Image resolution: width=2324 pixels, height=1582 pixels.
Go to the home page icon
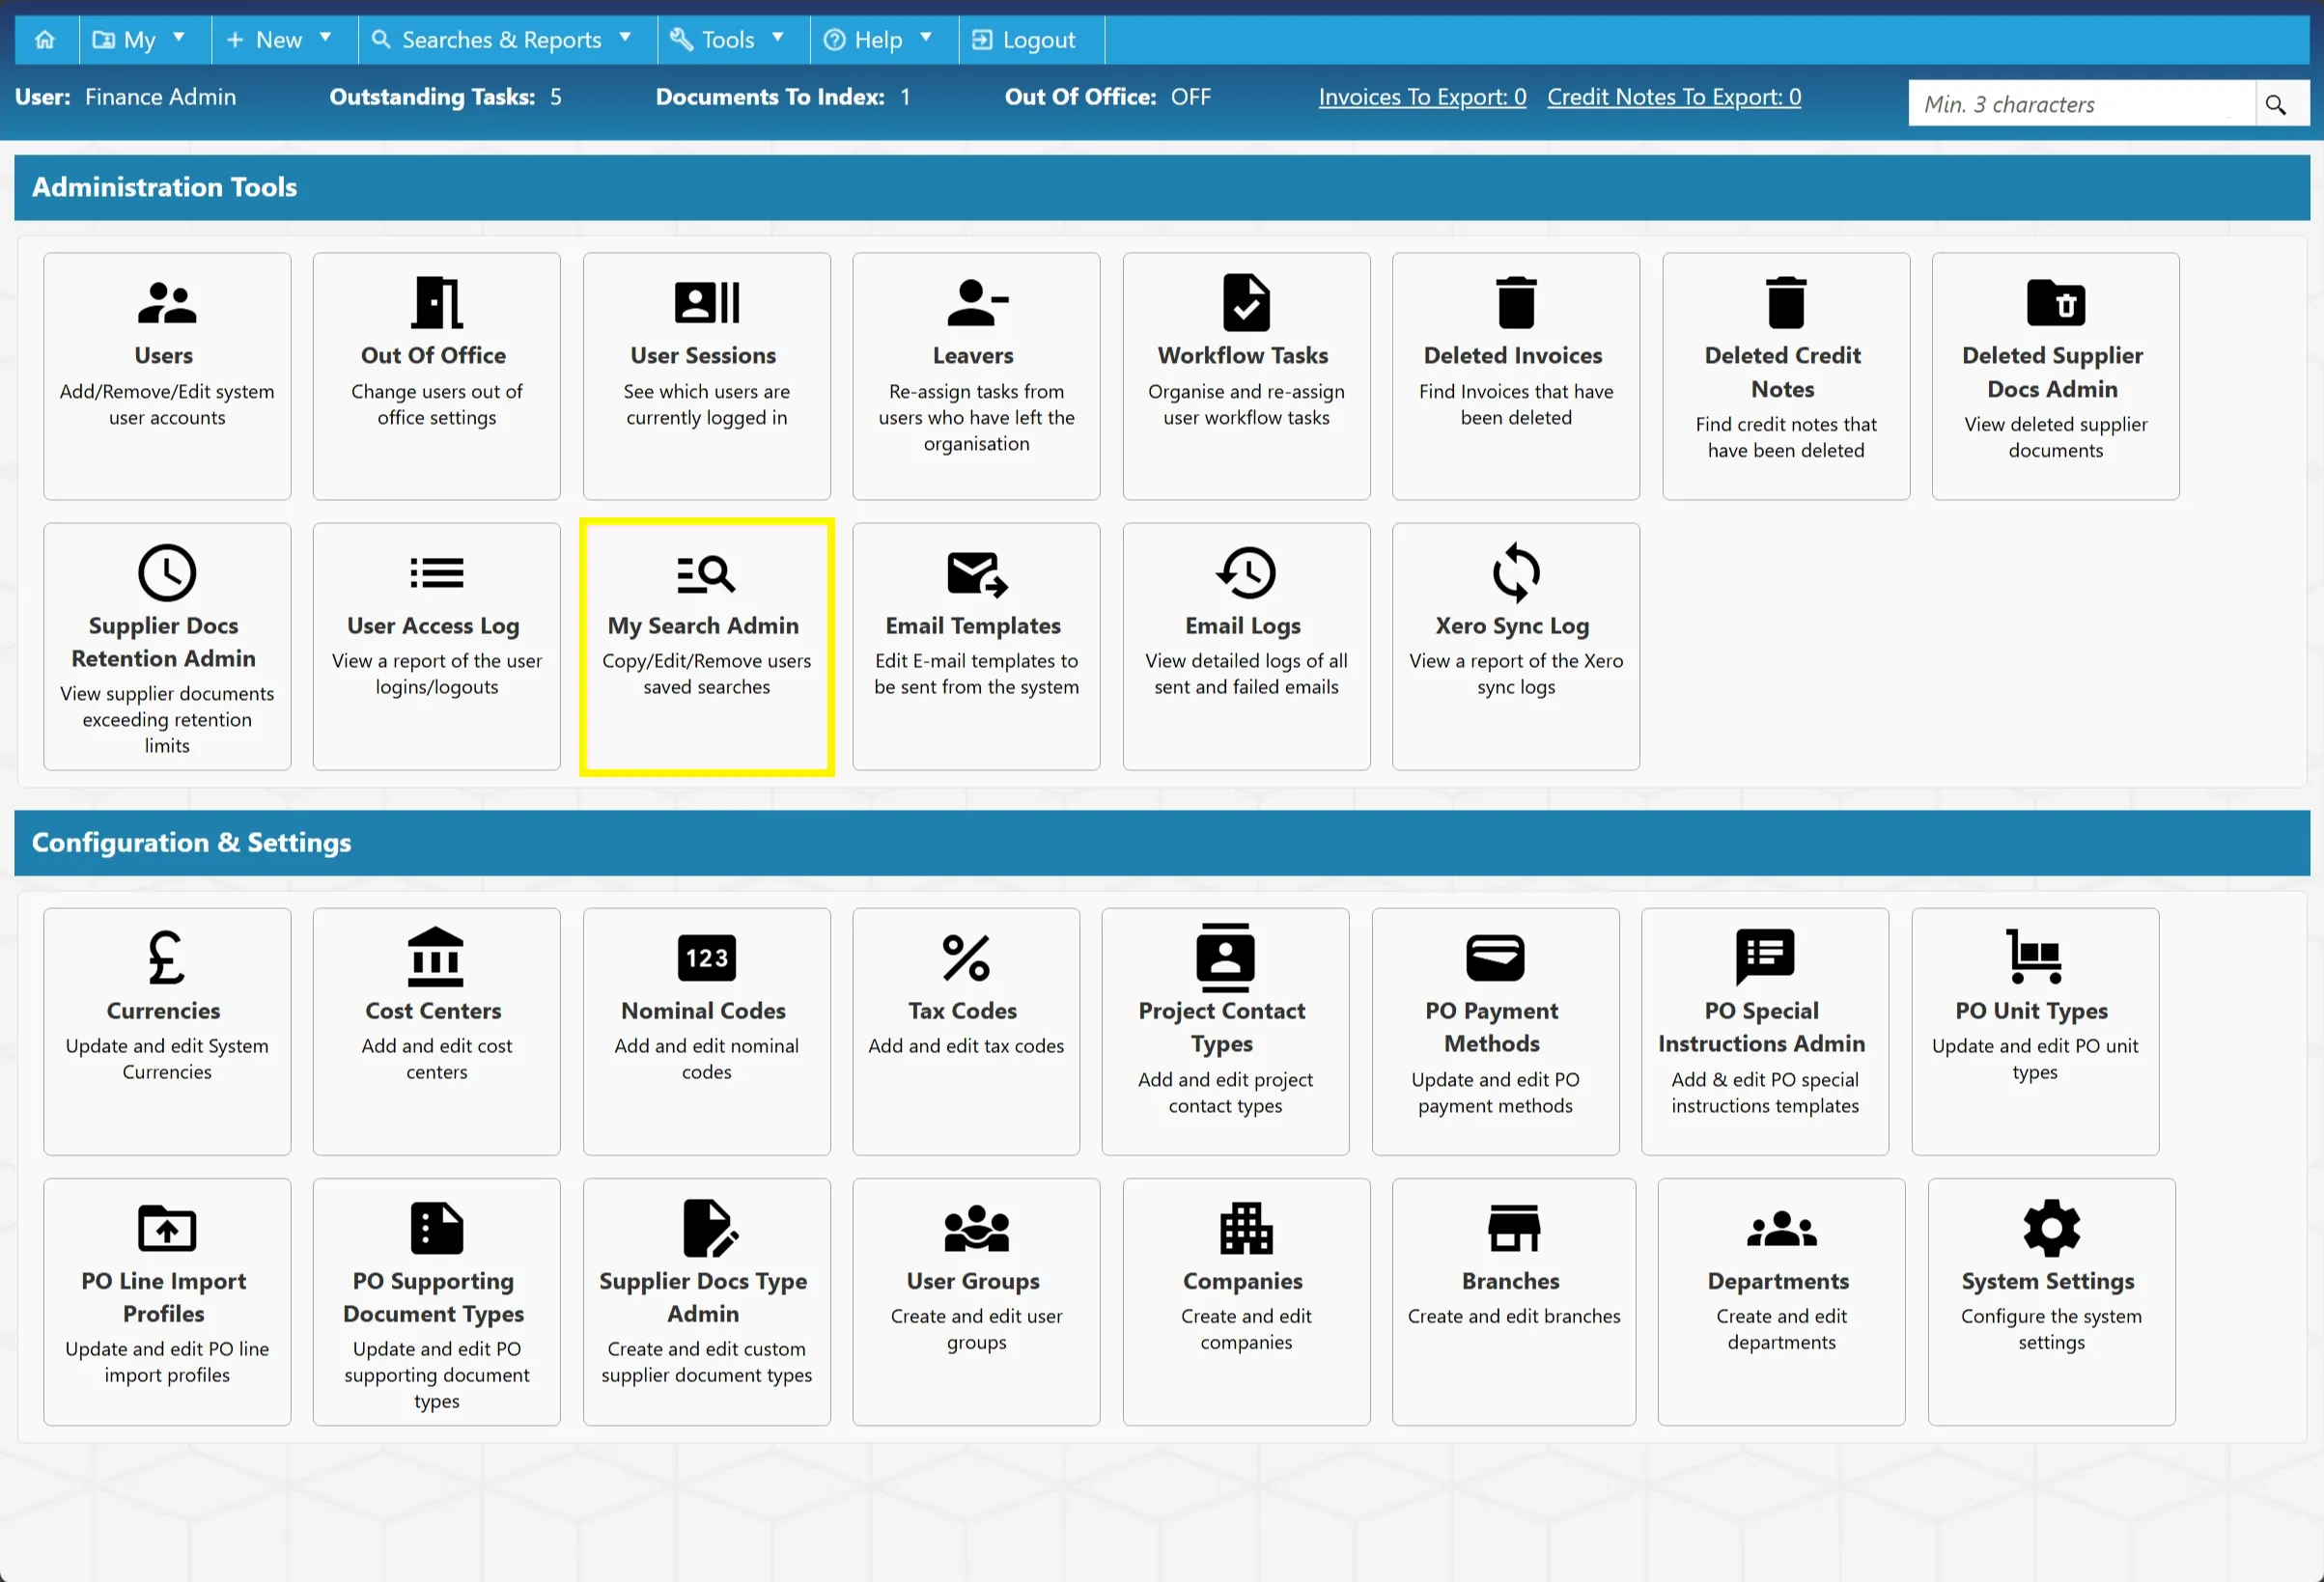click(x=45, y=40)
